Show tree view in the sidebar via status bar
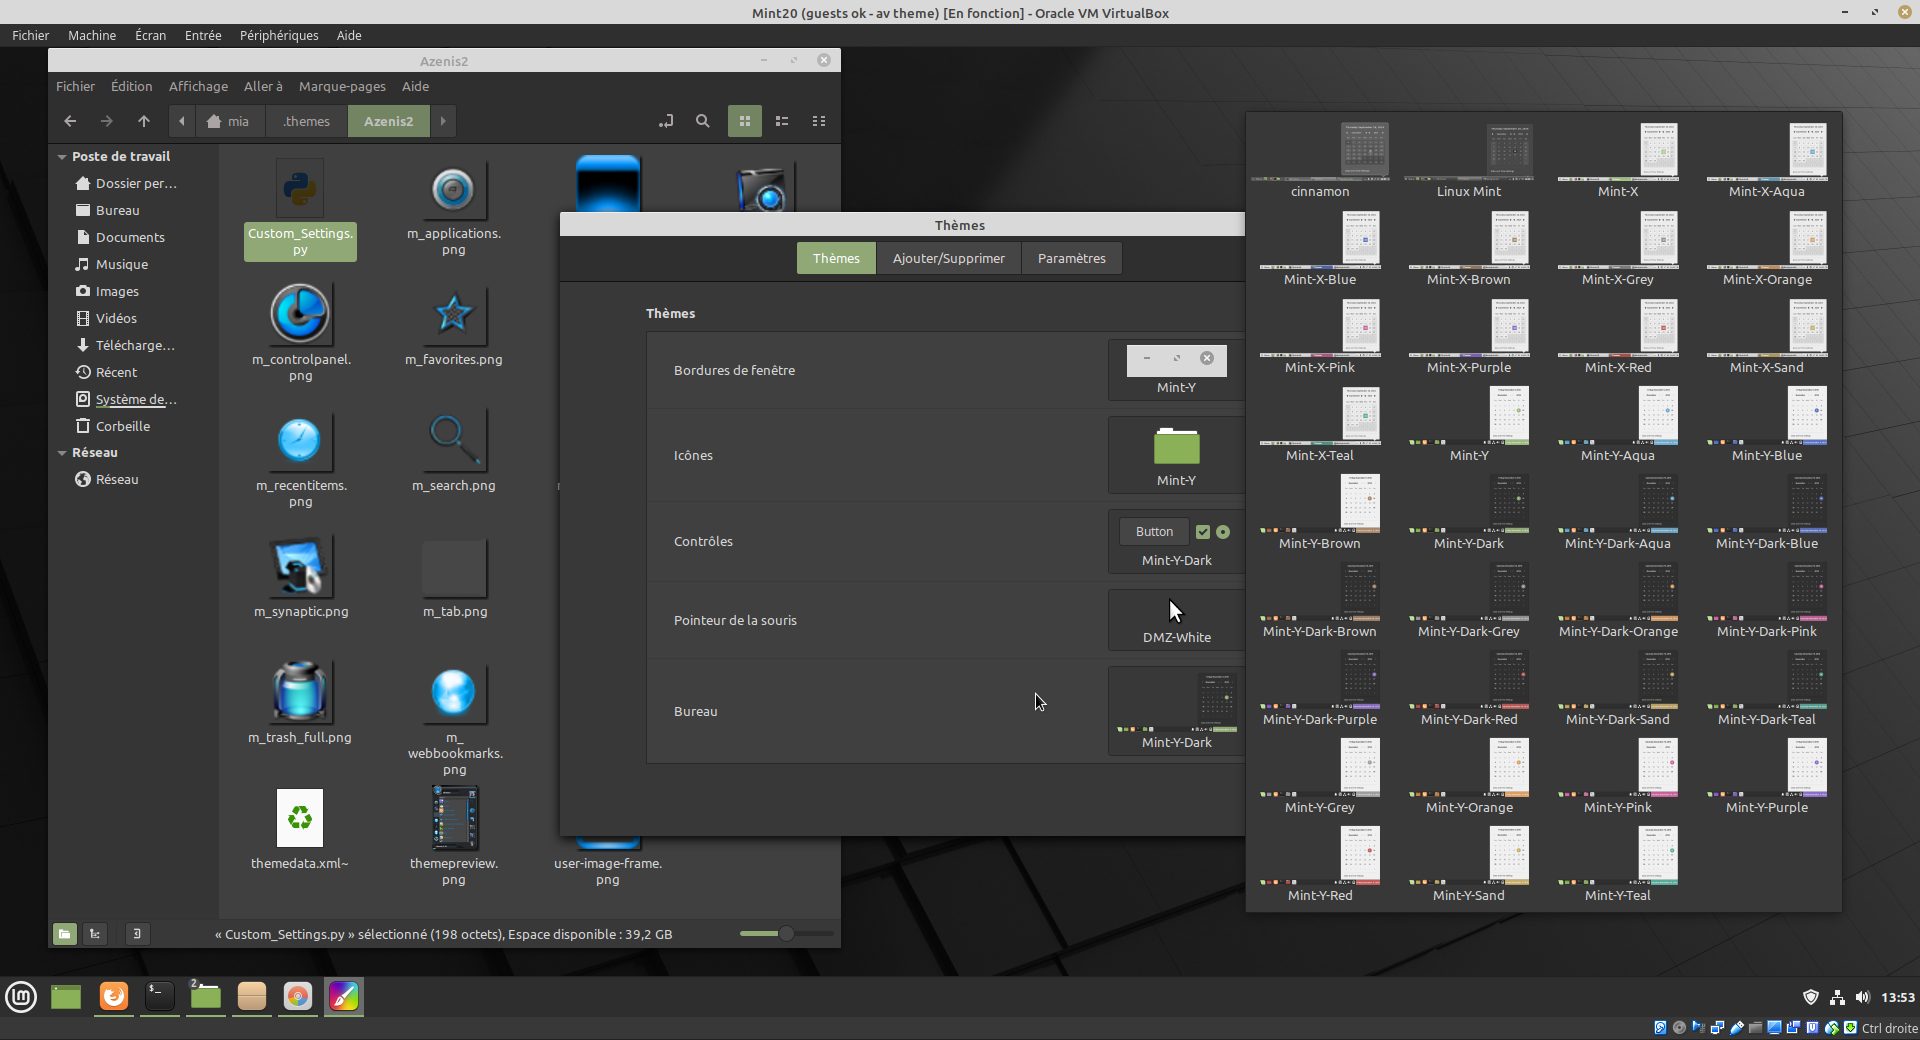Screen dimensions: 1920x1040 point(95,934)
